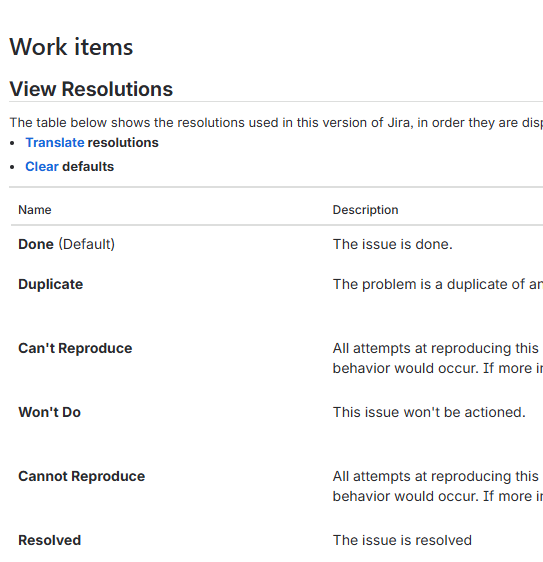Click the Clear defaults link
Image resolution: width=543 pixels, height=562 pixels.
tap(42, 167)
